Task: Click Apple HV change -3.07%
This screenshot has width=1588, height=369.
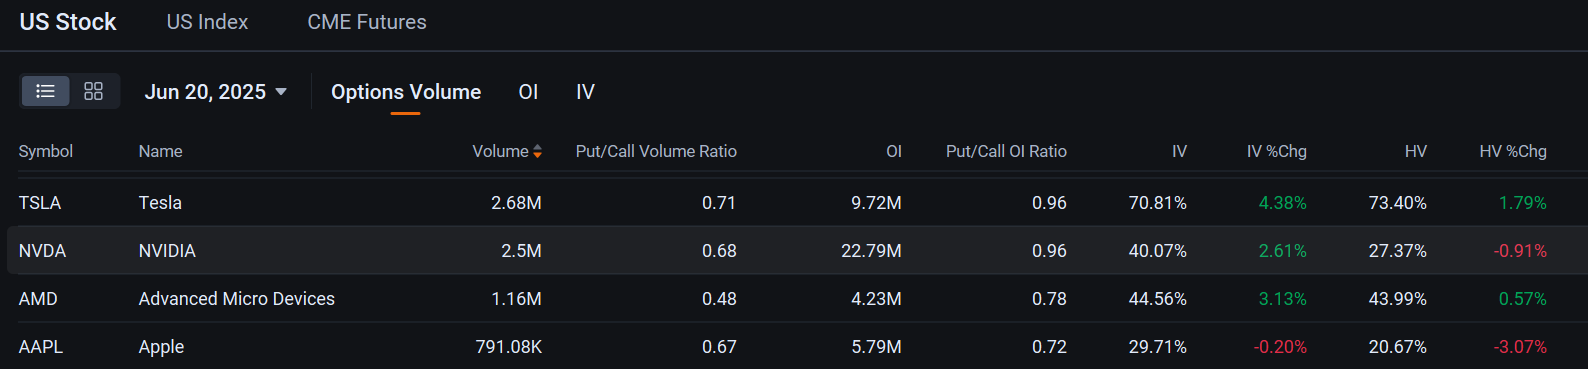Action: click(1520, 347)
